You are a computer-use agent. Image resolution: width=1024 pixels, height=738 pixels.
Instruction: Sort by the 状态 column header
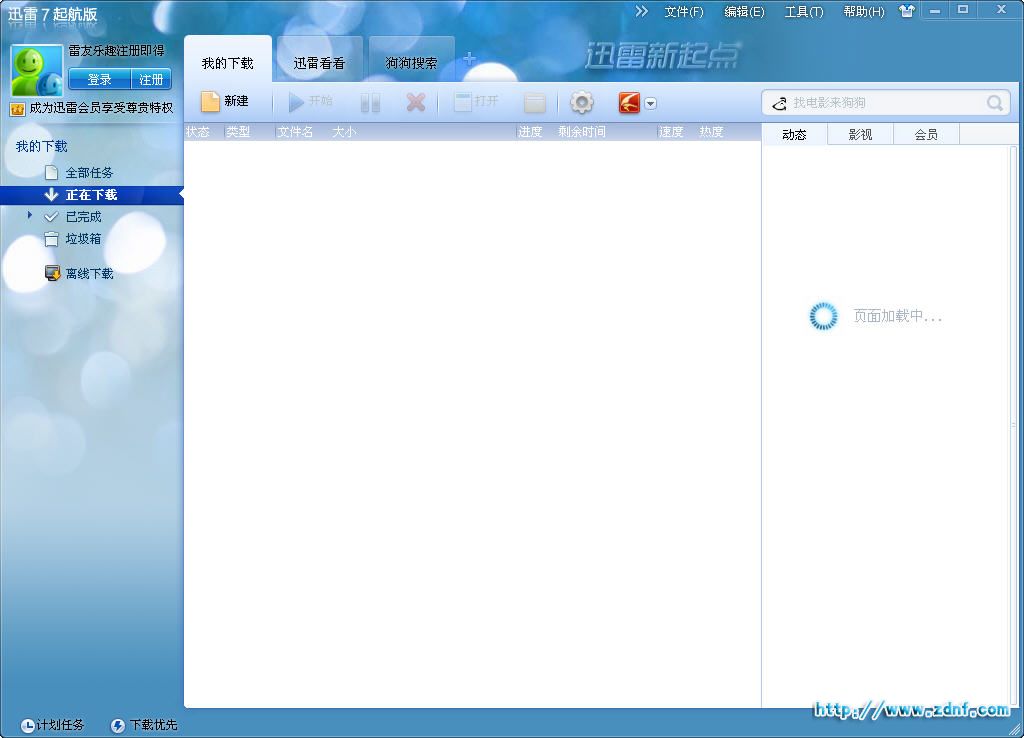pos(198,132)
